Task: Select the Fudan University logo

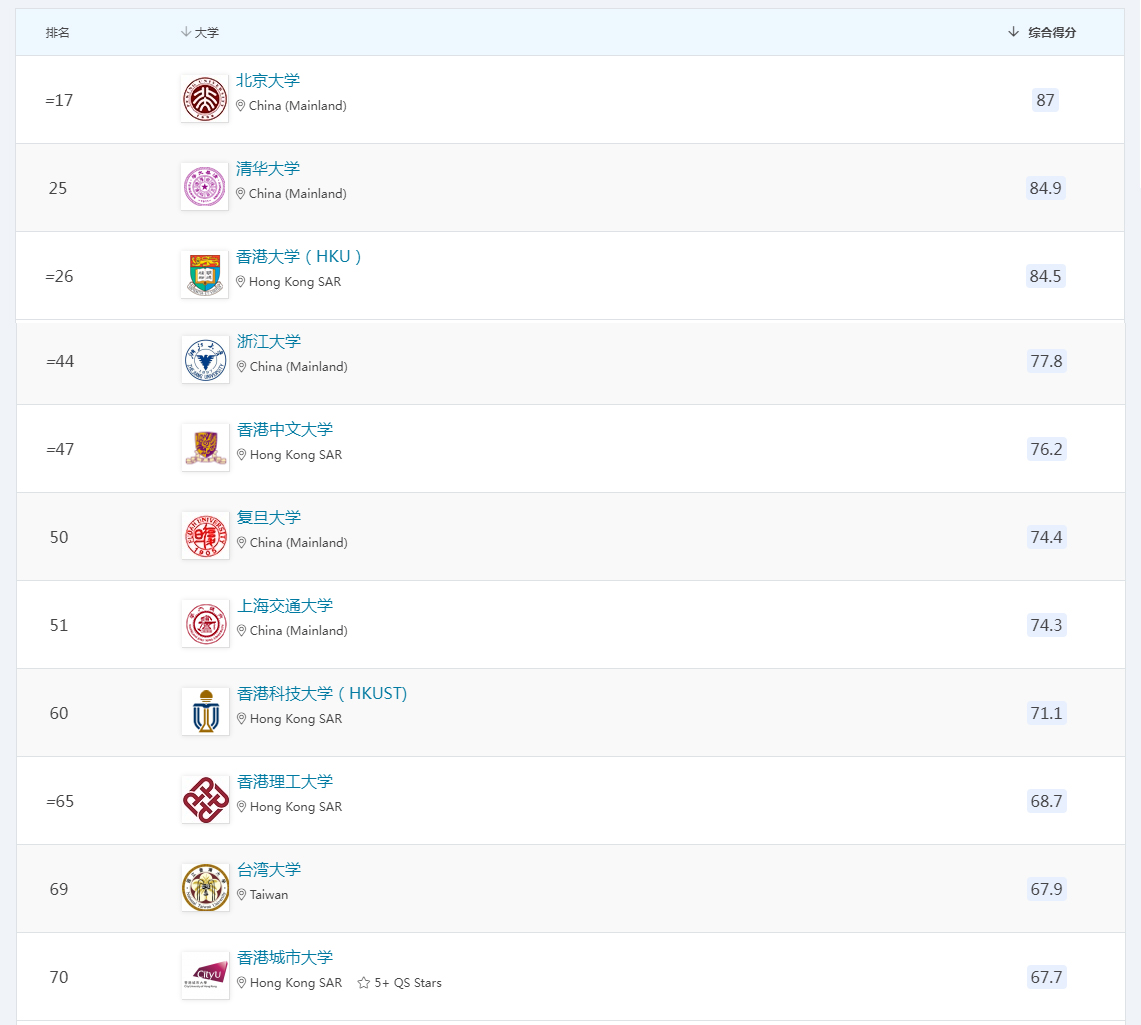Action: coord(205,536)
